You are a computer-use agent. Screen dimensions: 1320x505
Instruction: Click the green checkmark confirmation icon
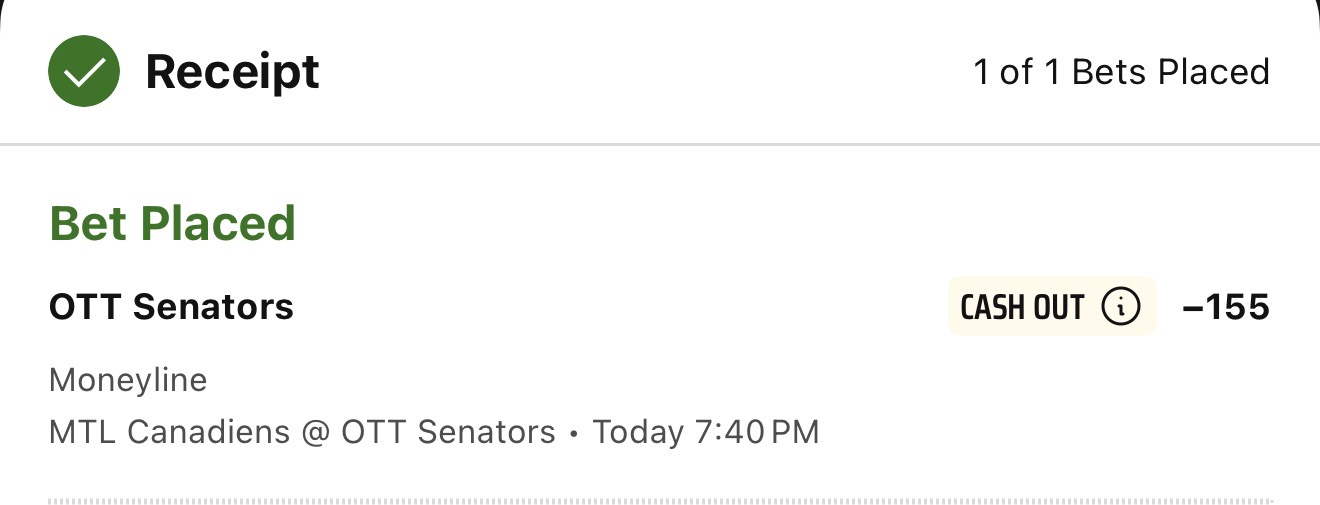tap(84, 72)
